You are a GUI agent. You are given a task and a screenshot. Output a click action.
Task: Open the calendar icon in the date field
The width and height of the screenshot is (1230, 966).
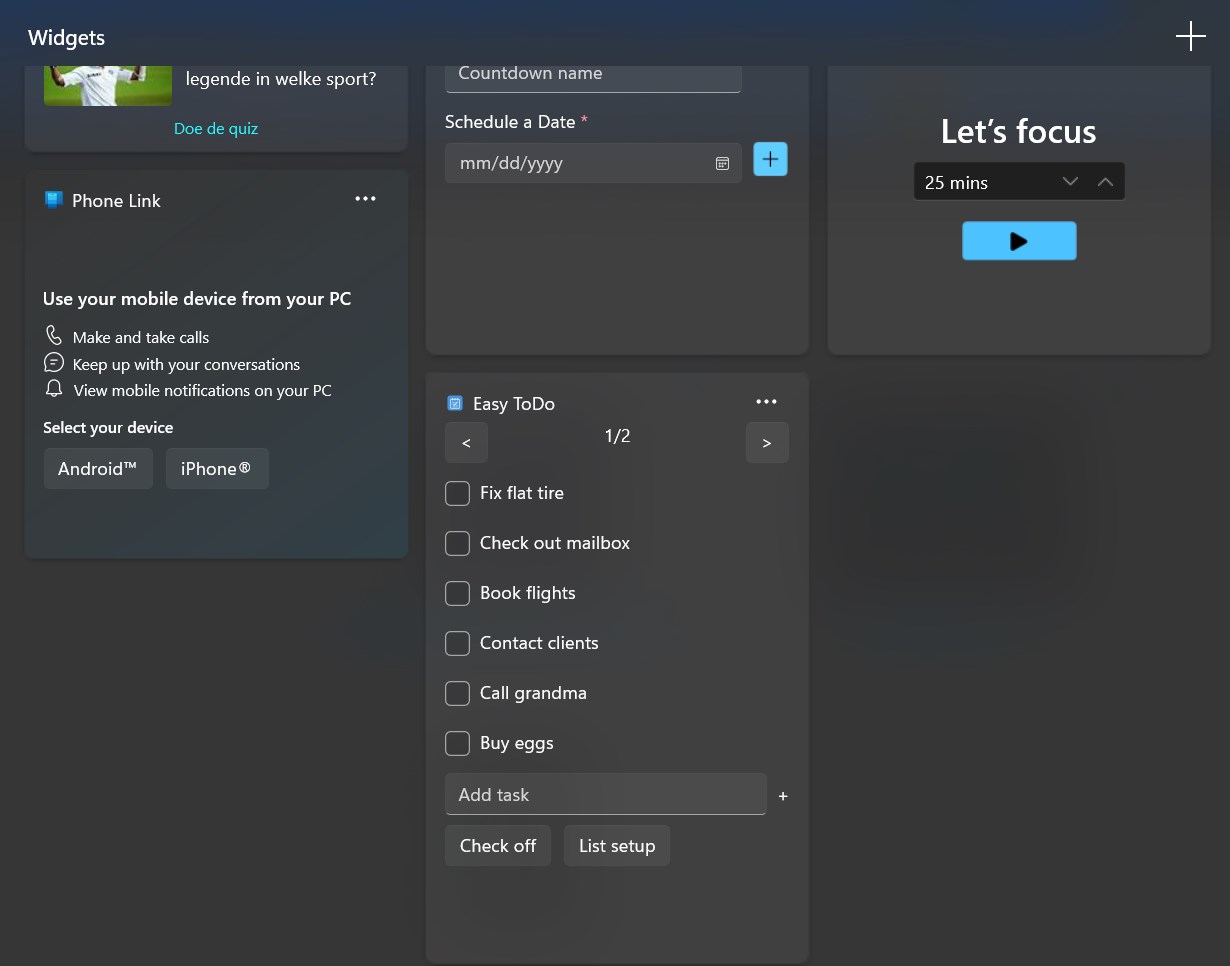(x=722, y=162)
